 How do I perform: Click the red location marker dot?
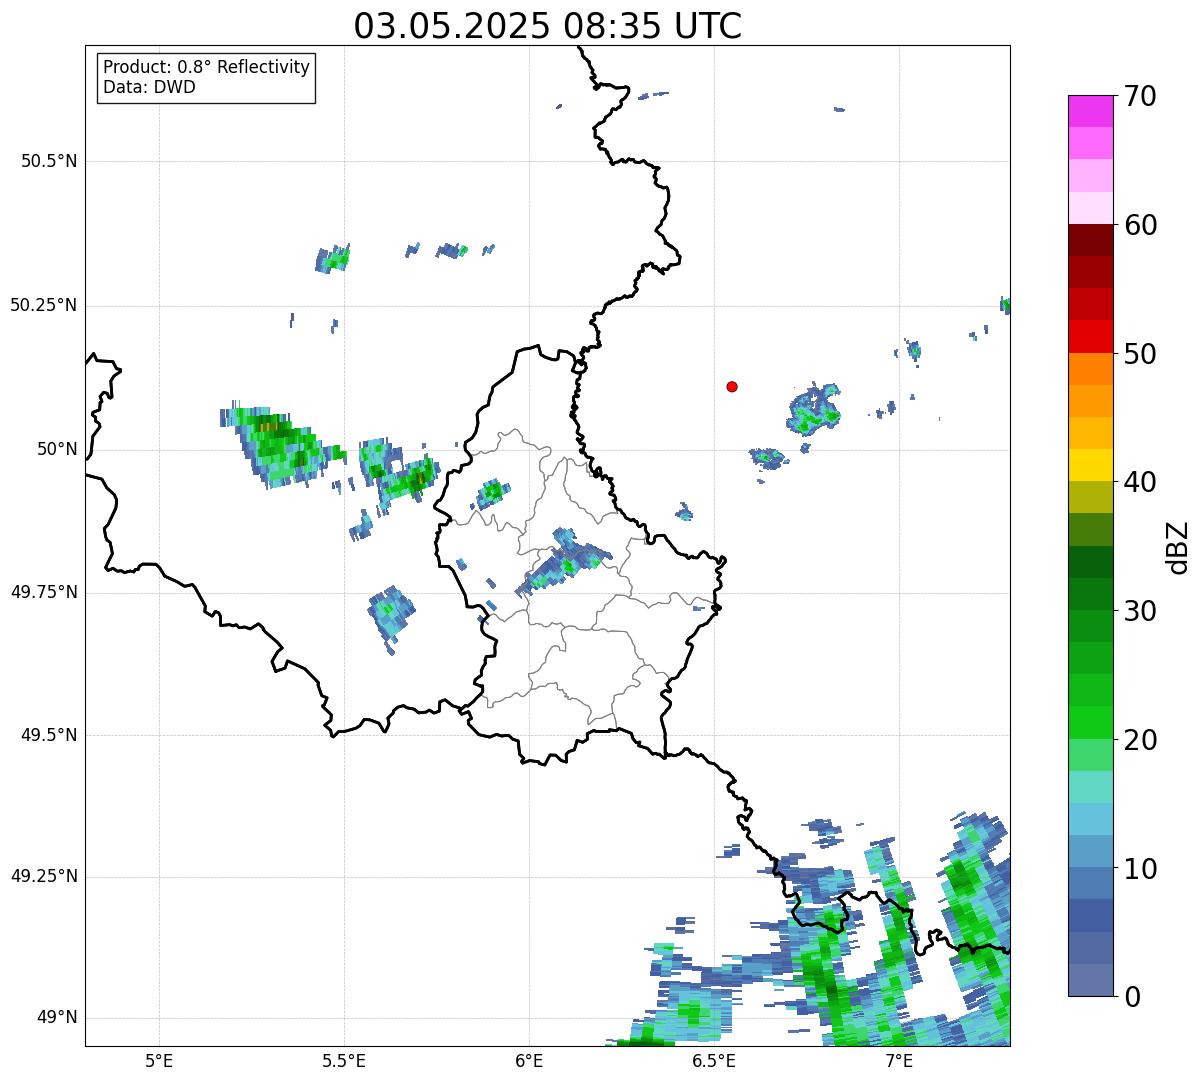pos(732,386)
